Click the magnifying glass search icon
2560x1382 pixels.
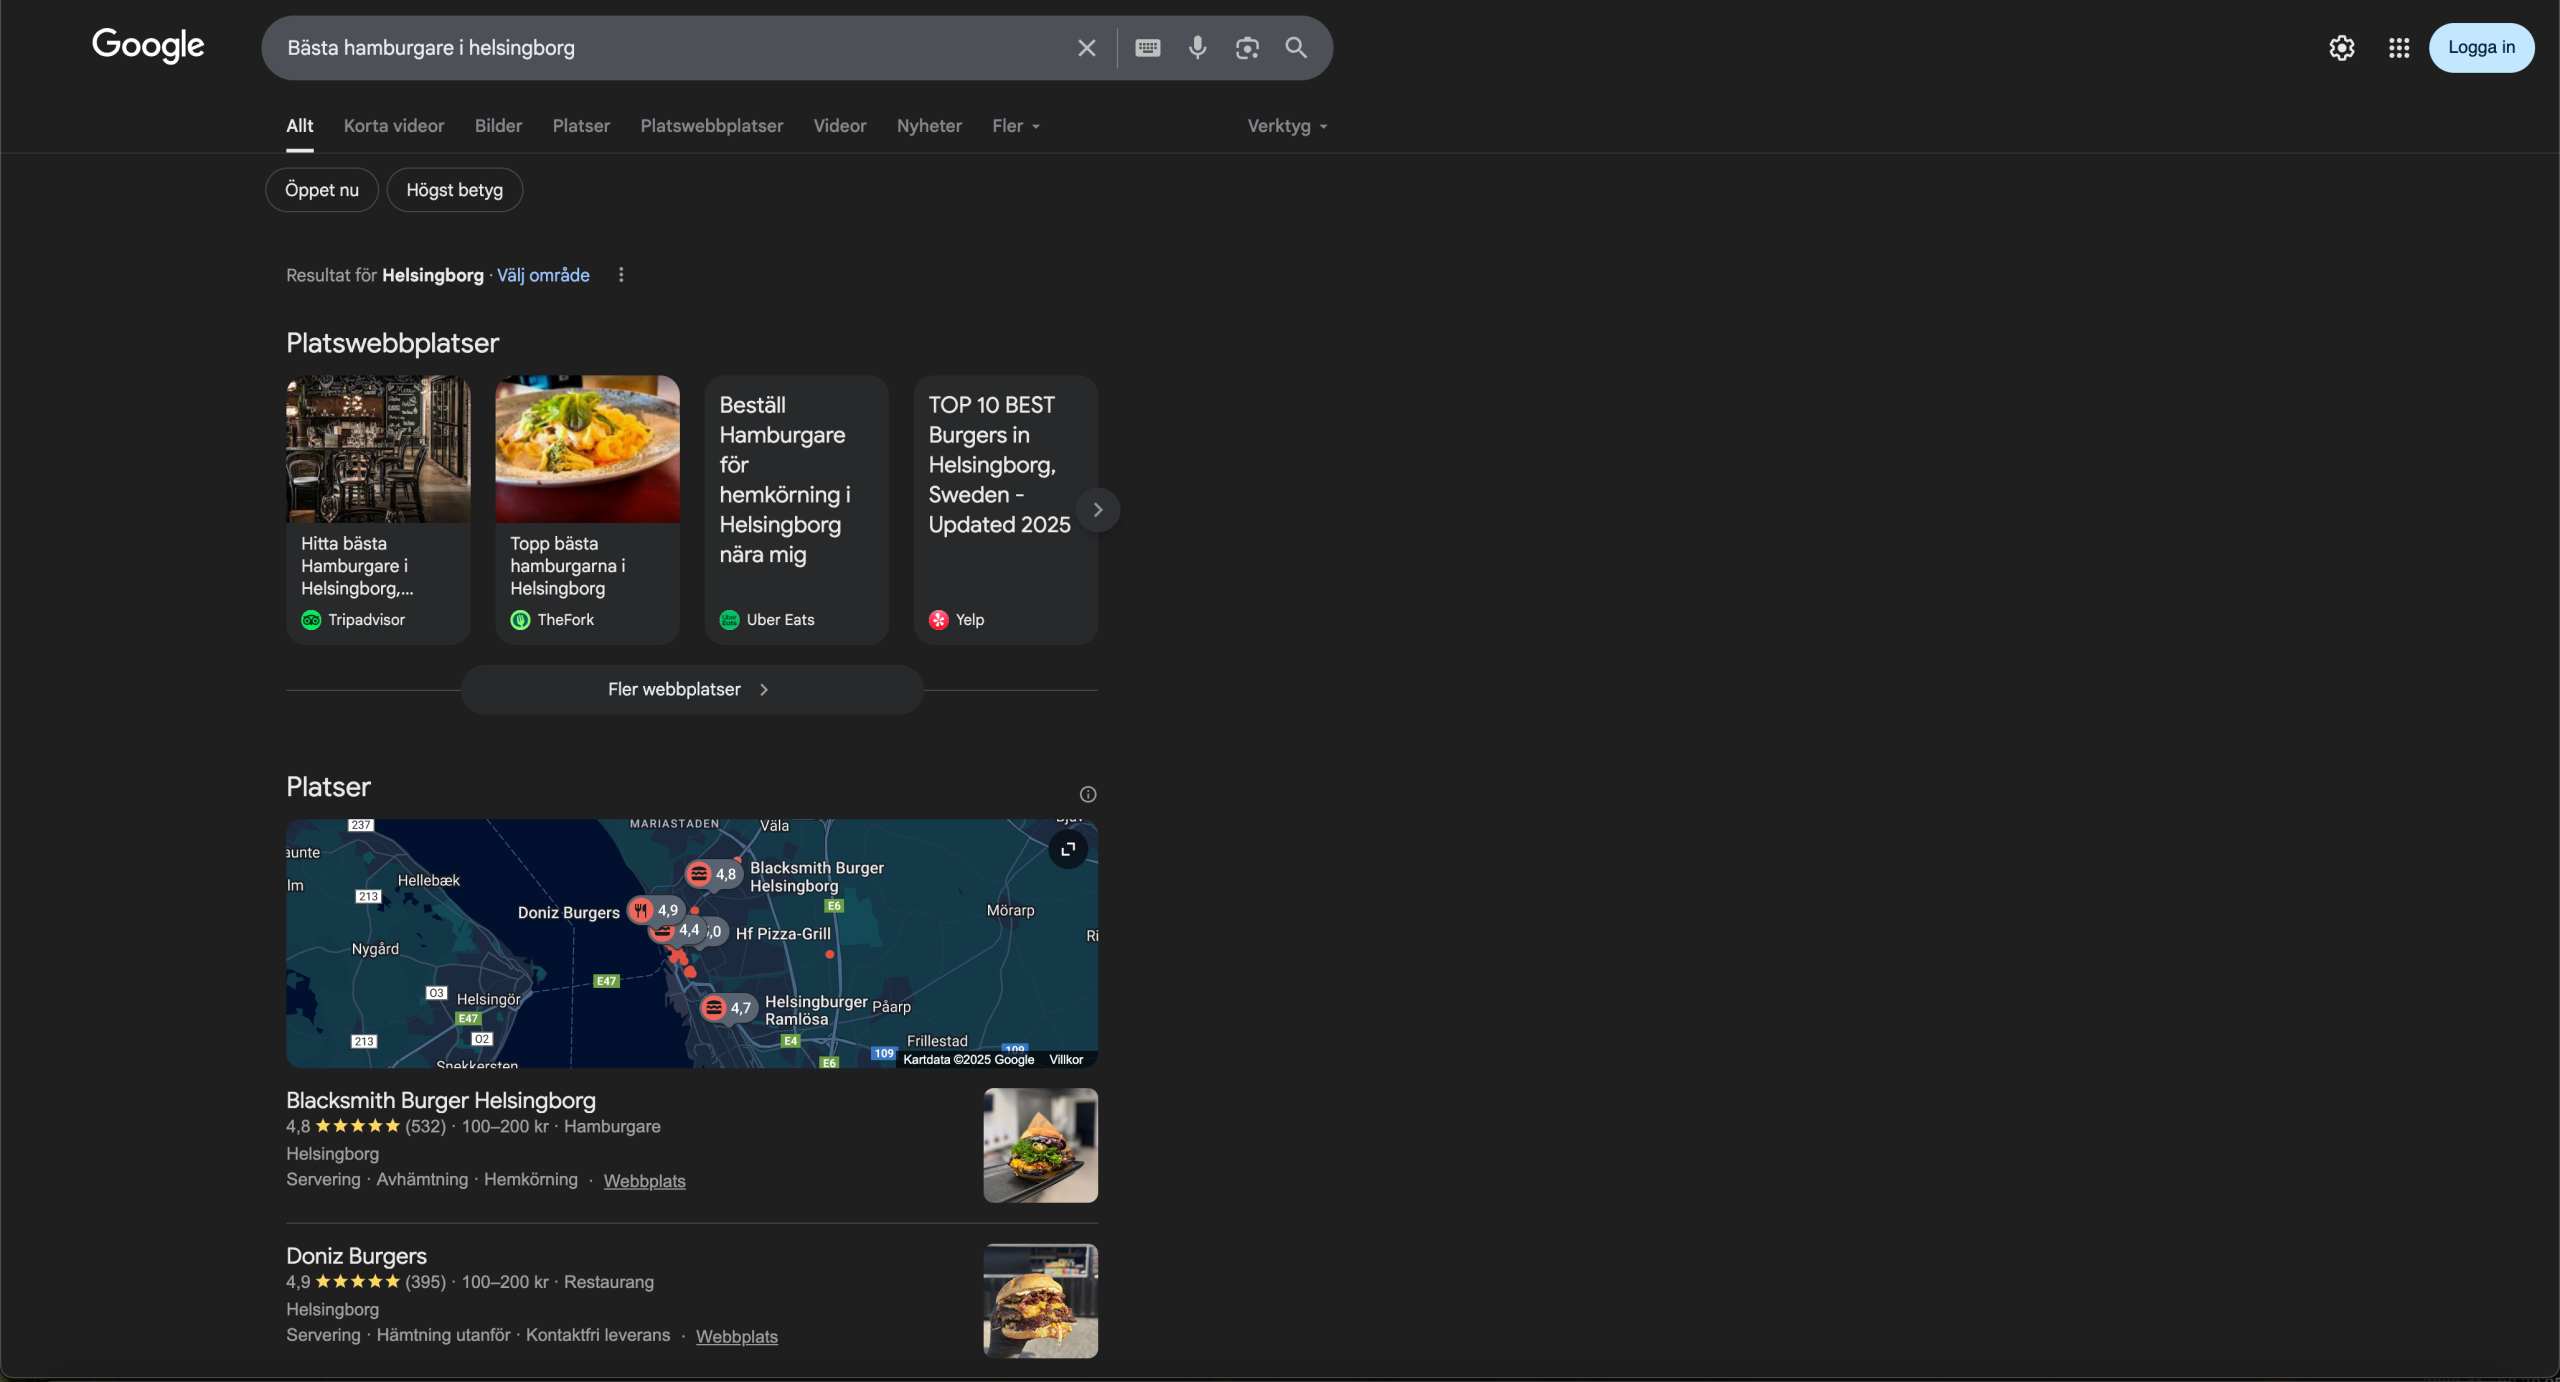point(1296,48)
